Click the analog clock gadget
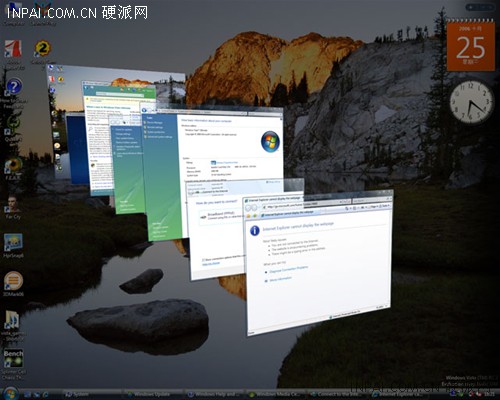 pyautogui.click(x=471, y=102)
